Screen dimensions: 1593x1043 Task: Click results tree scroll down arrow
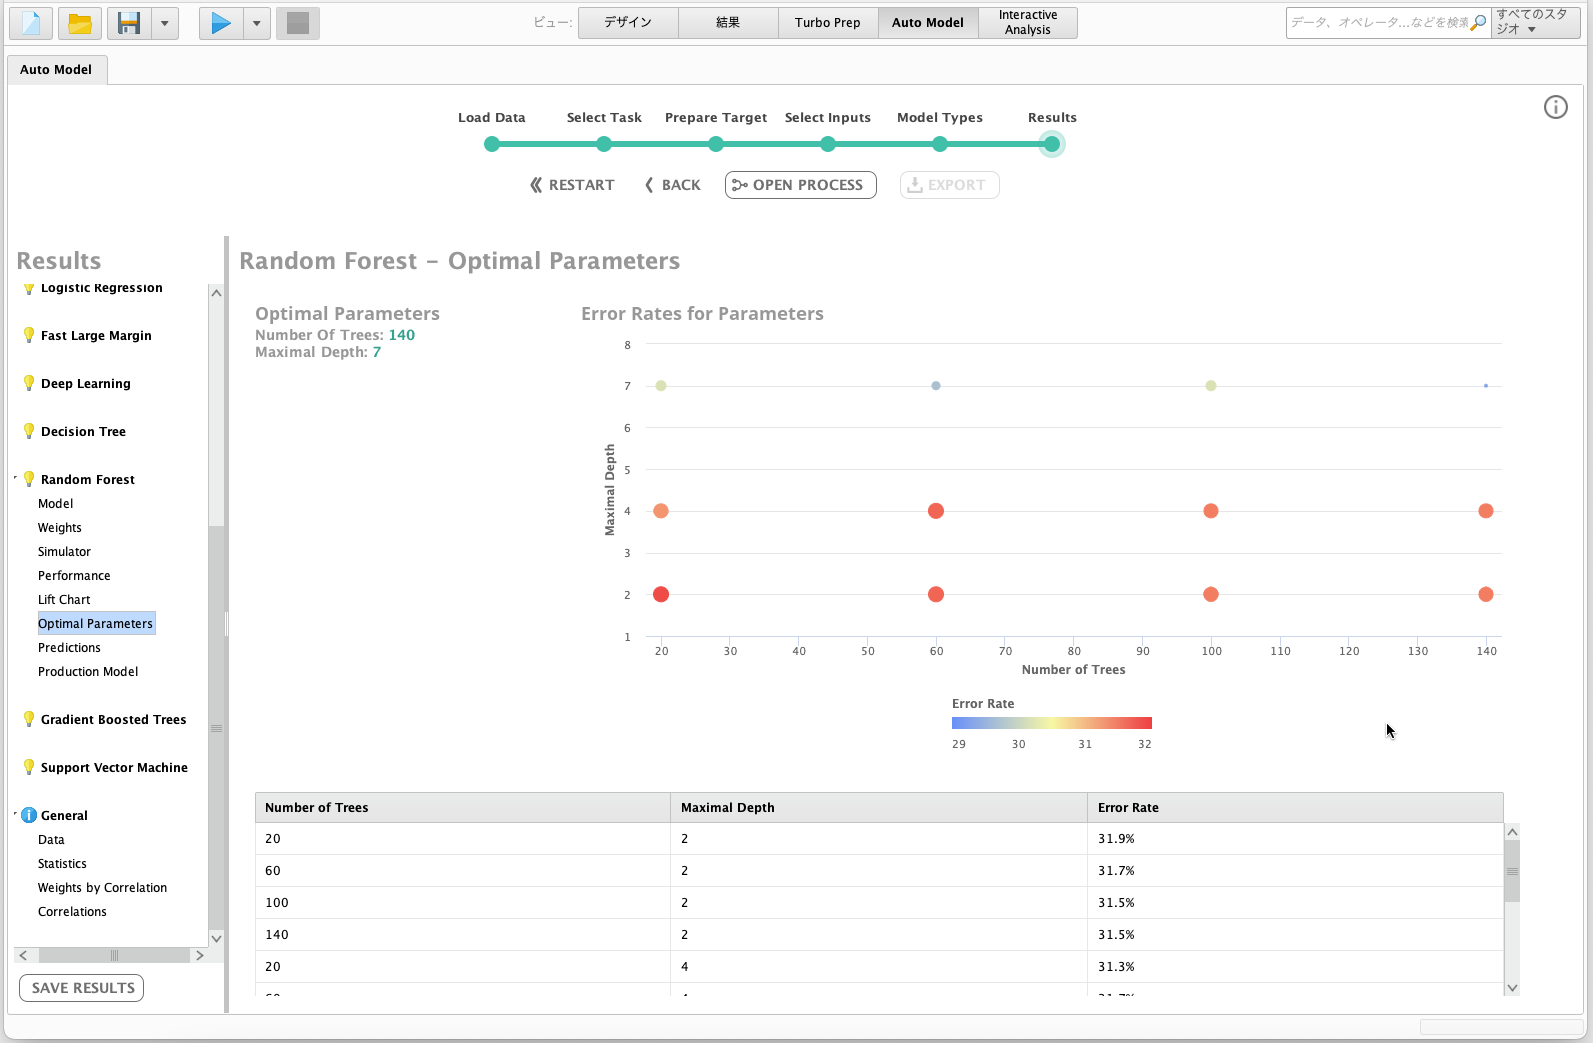(216, 939)
